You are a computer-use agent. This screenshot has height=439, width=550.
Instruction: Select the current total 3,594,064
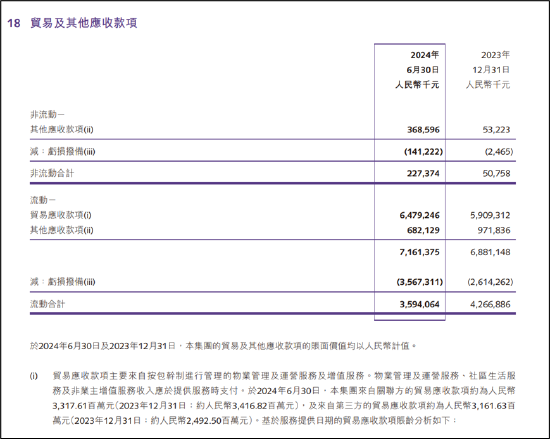point(419,304)
